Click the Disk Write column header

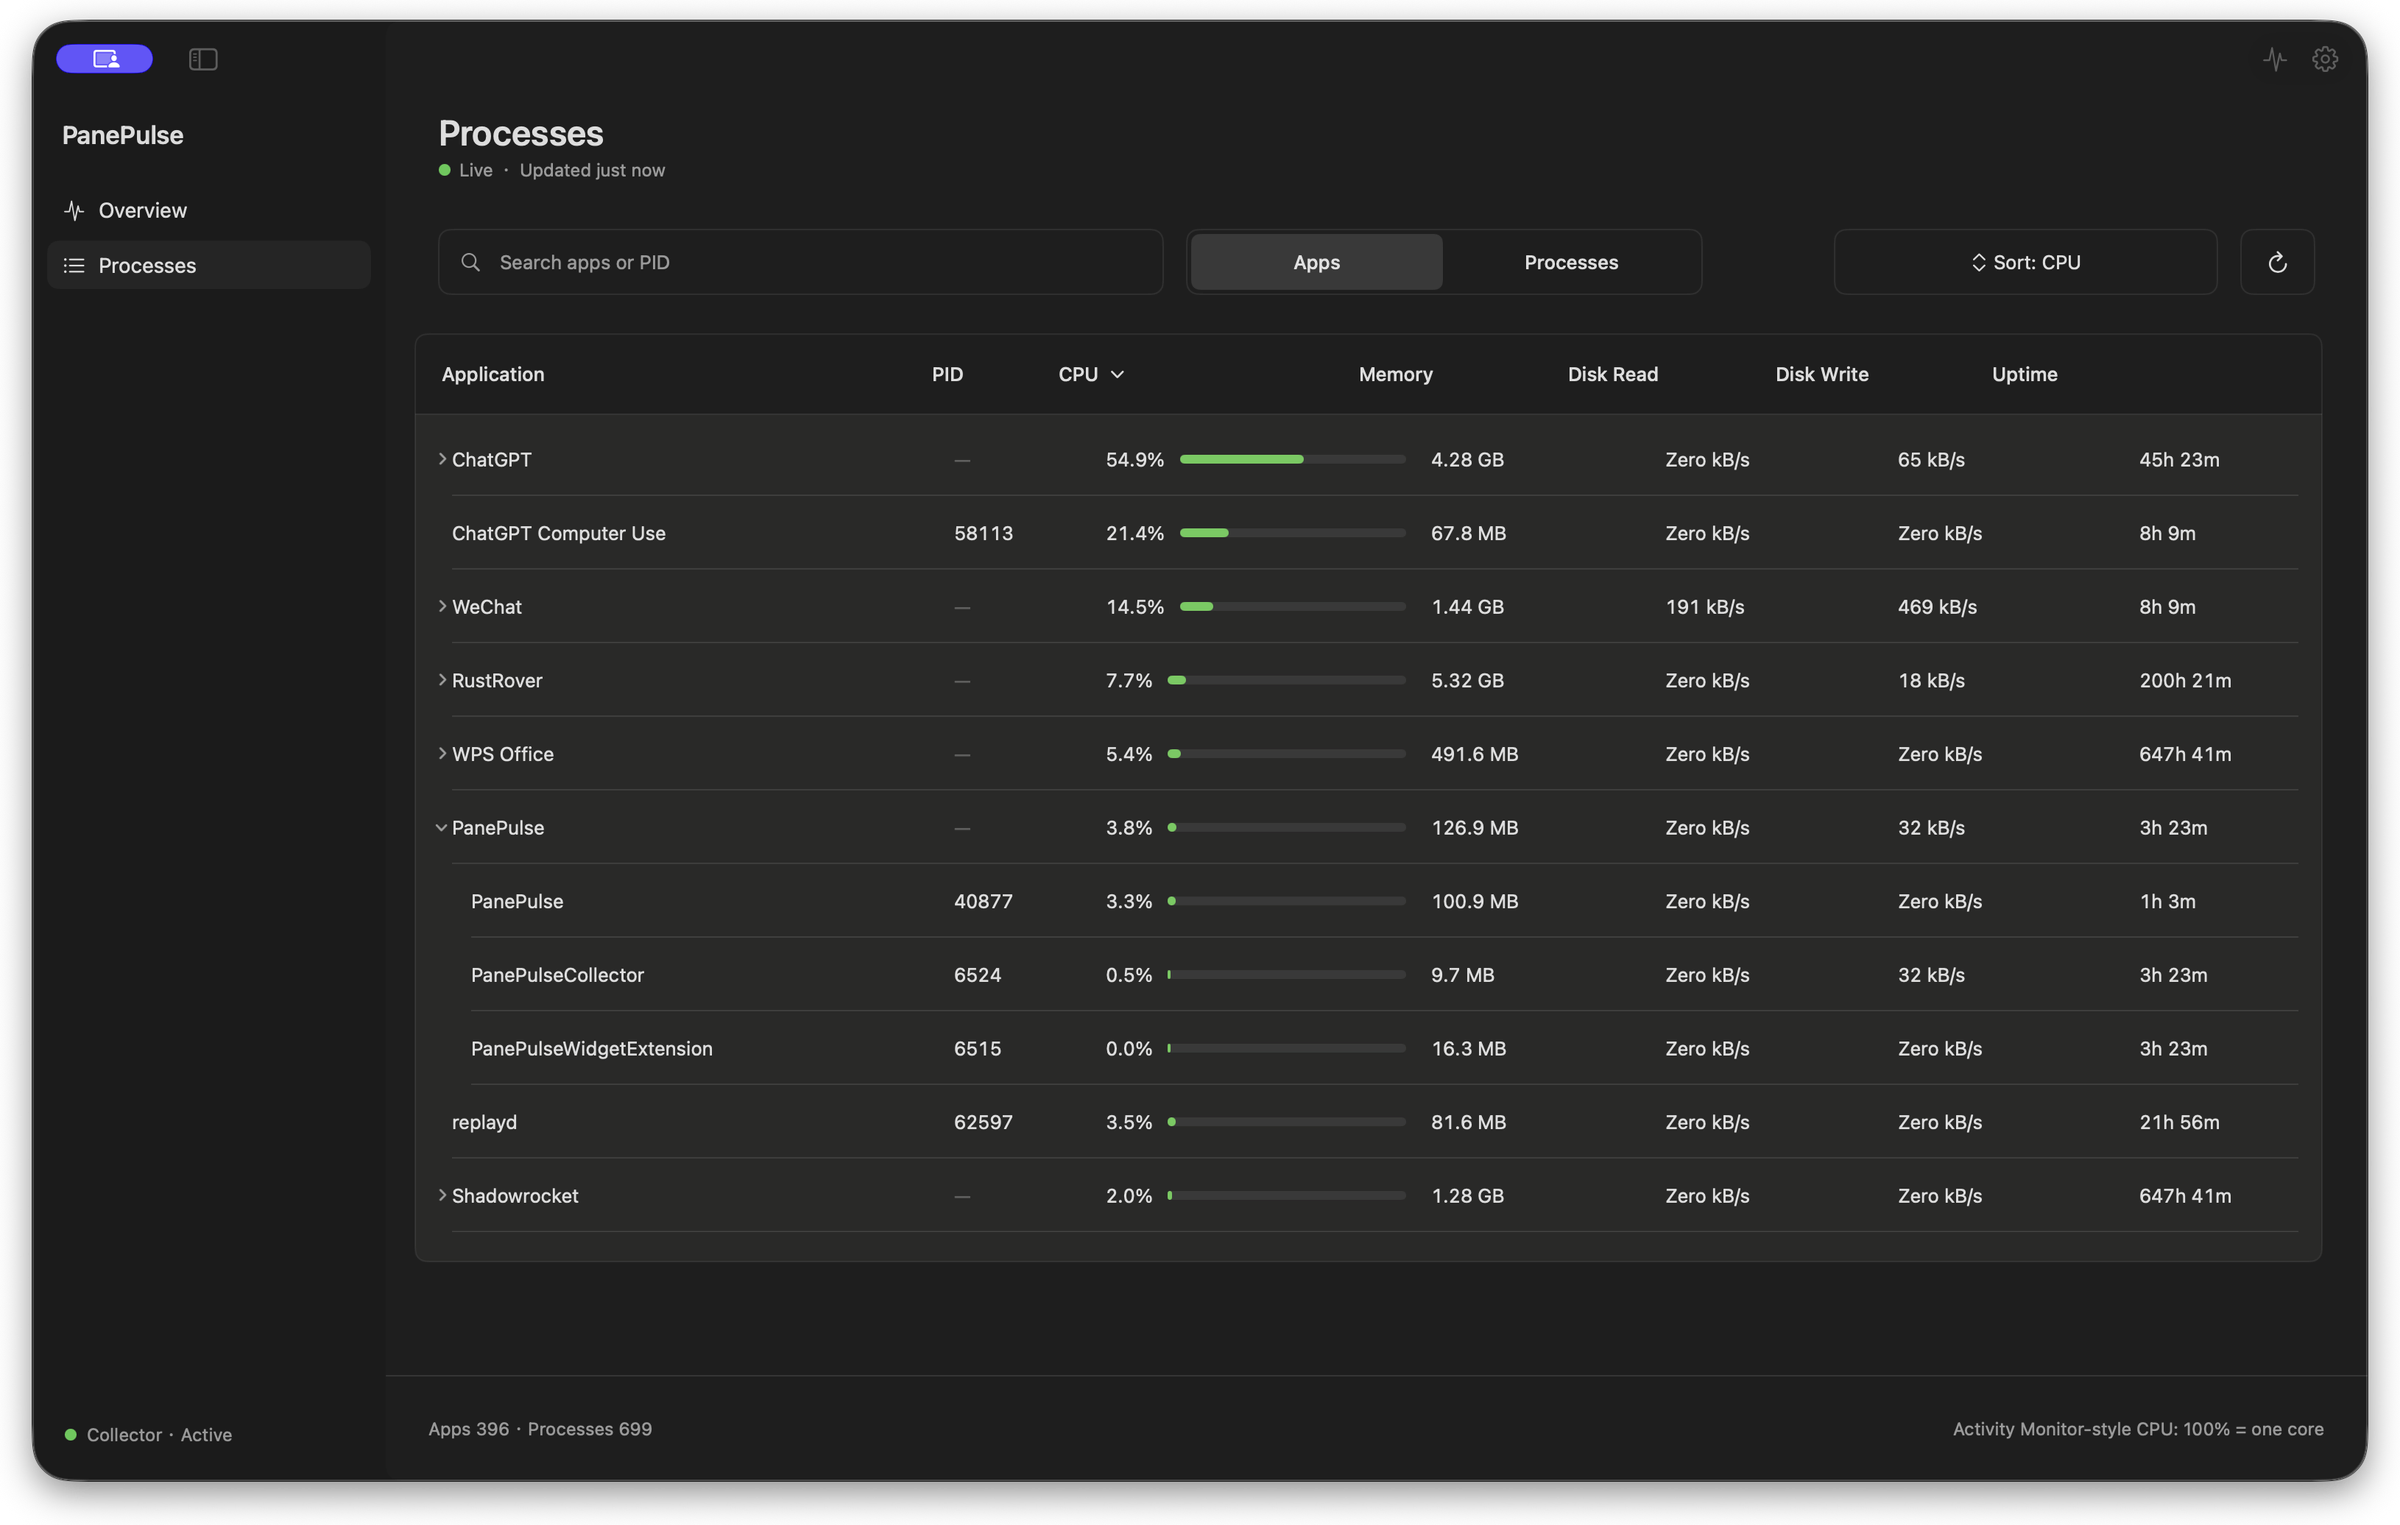click(x=1821, y=374)
